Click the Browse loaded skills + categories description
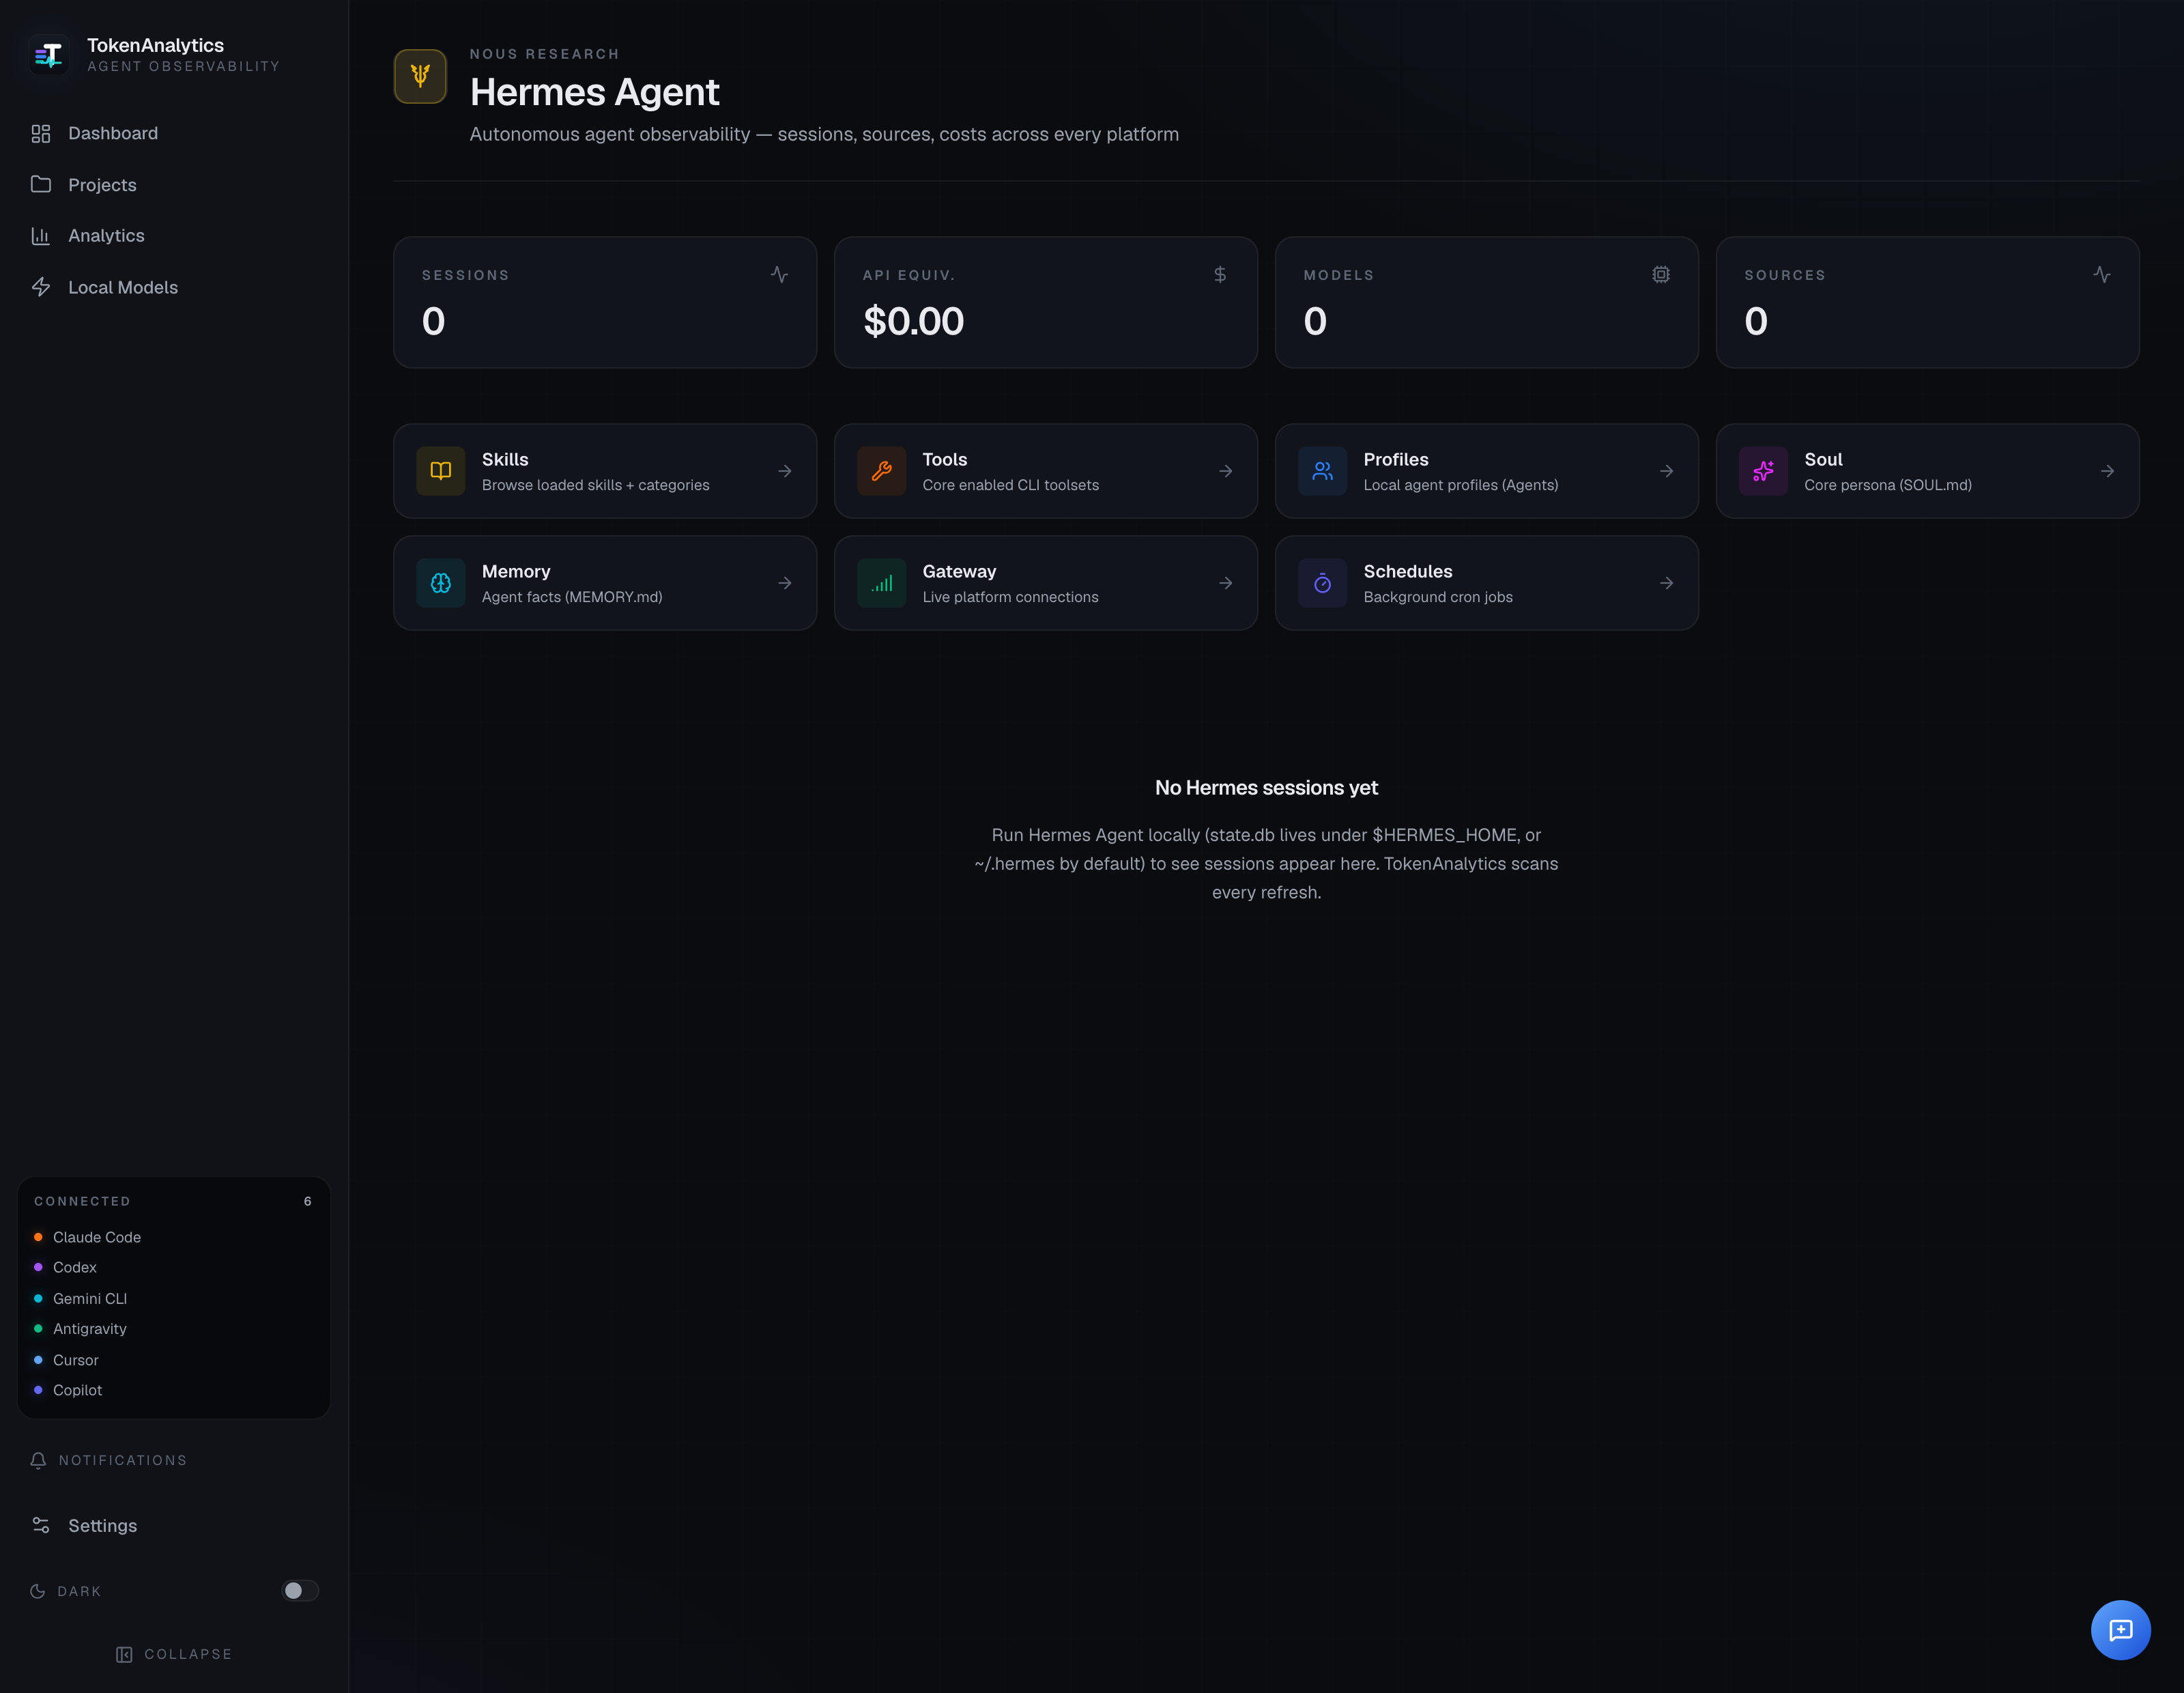2184x1693 pixels. point(596,485)
